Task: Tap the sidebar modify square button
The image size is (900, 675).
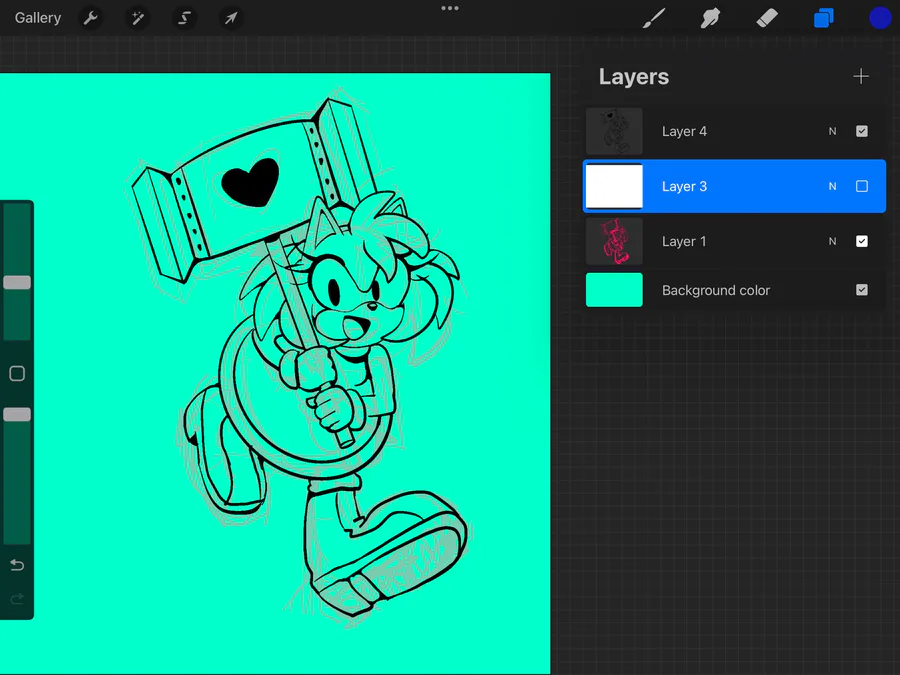Action: [17, 374]
